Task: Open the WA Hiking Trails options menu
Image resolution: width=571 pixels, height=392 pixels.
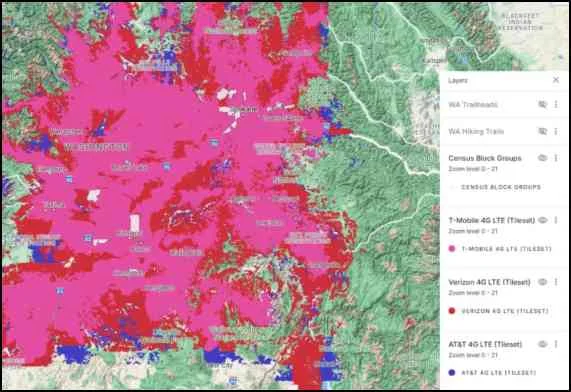Action: 556,131
